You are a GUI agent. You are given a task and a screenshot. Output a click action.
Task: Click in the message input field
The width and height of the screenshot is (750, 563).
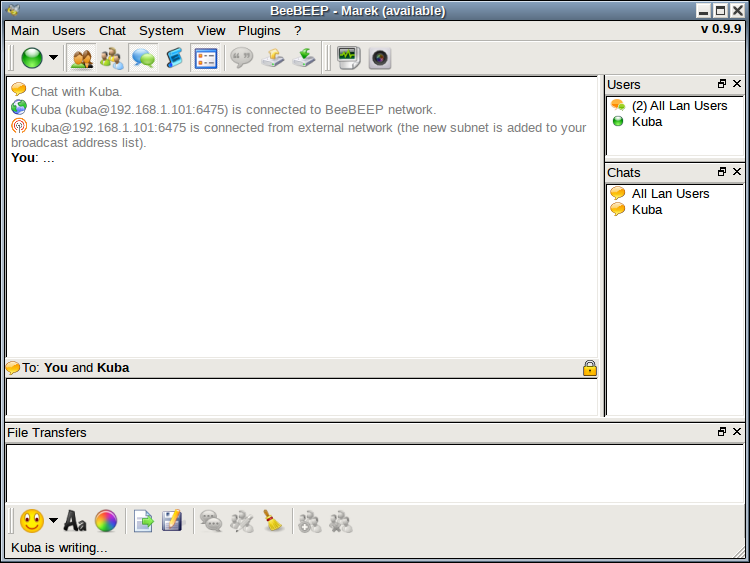pyautogui.click(x=302, y=397)
